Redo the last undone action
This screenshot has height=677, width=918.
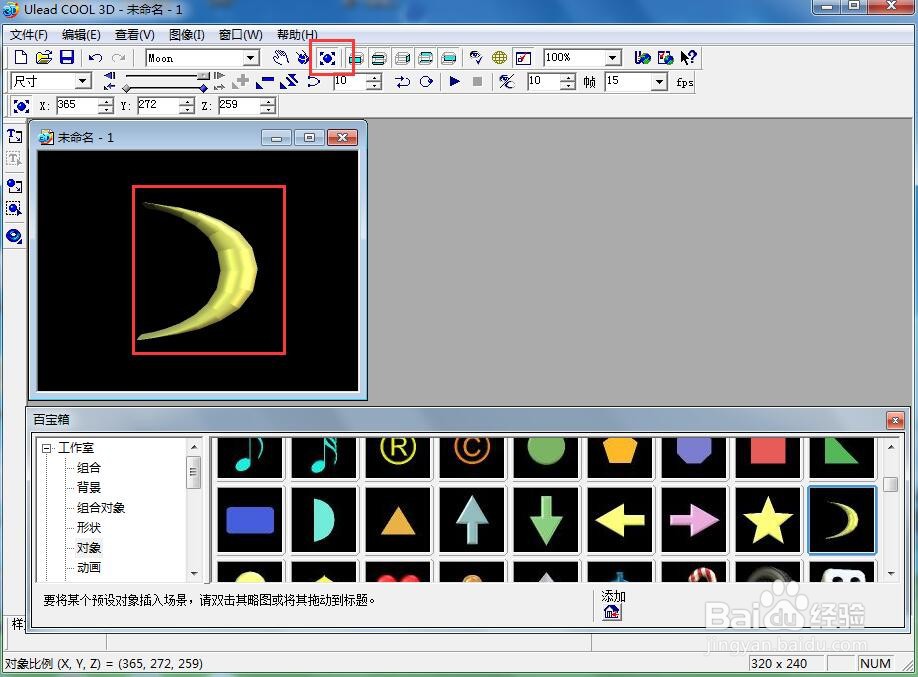(118, 57)
